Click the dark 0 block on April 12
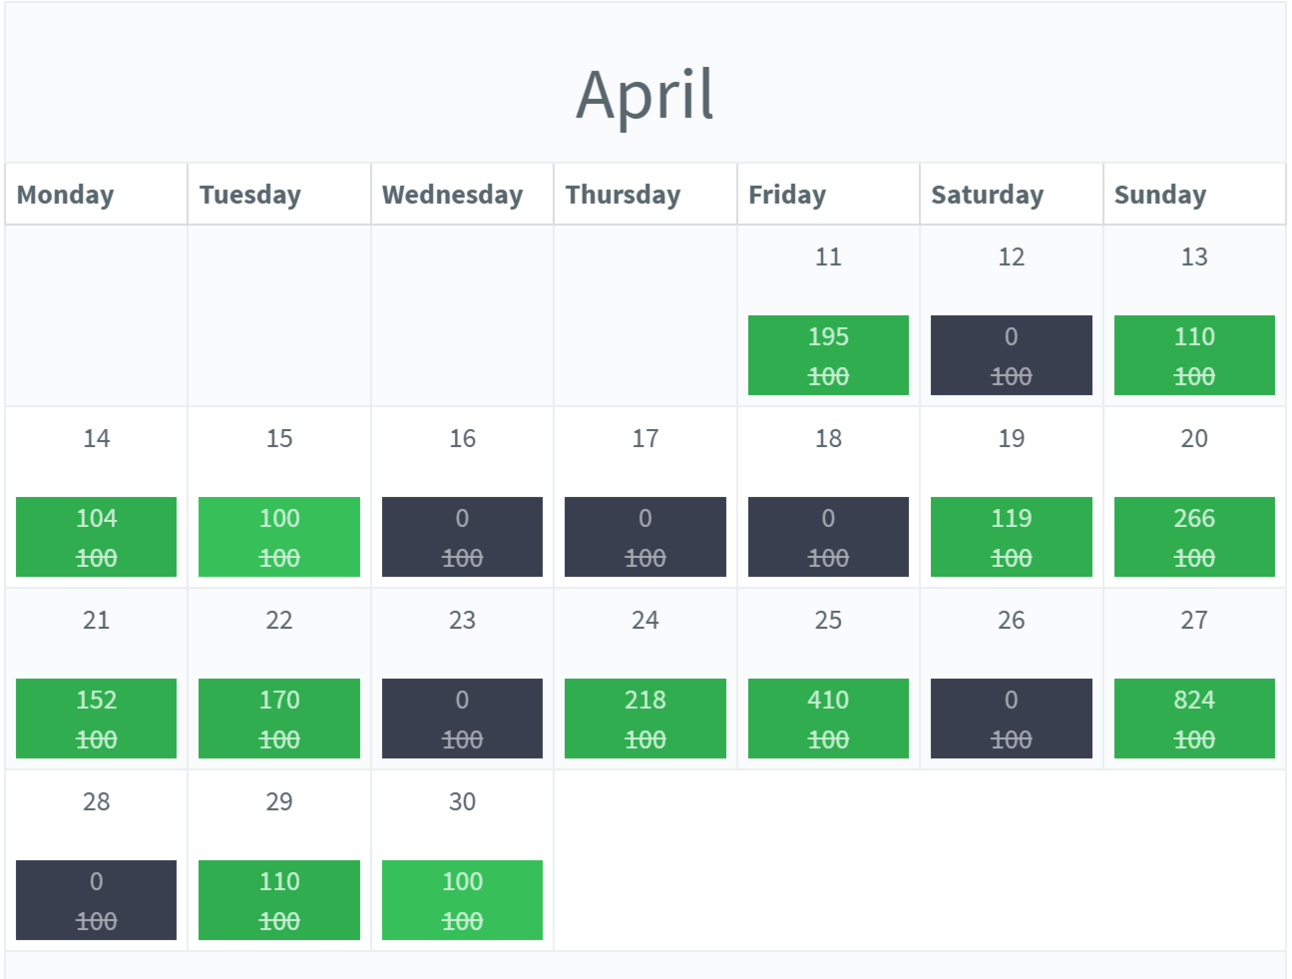This screenshot has height=979, width=1292. tap(1011, 355)
